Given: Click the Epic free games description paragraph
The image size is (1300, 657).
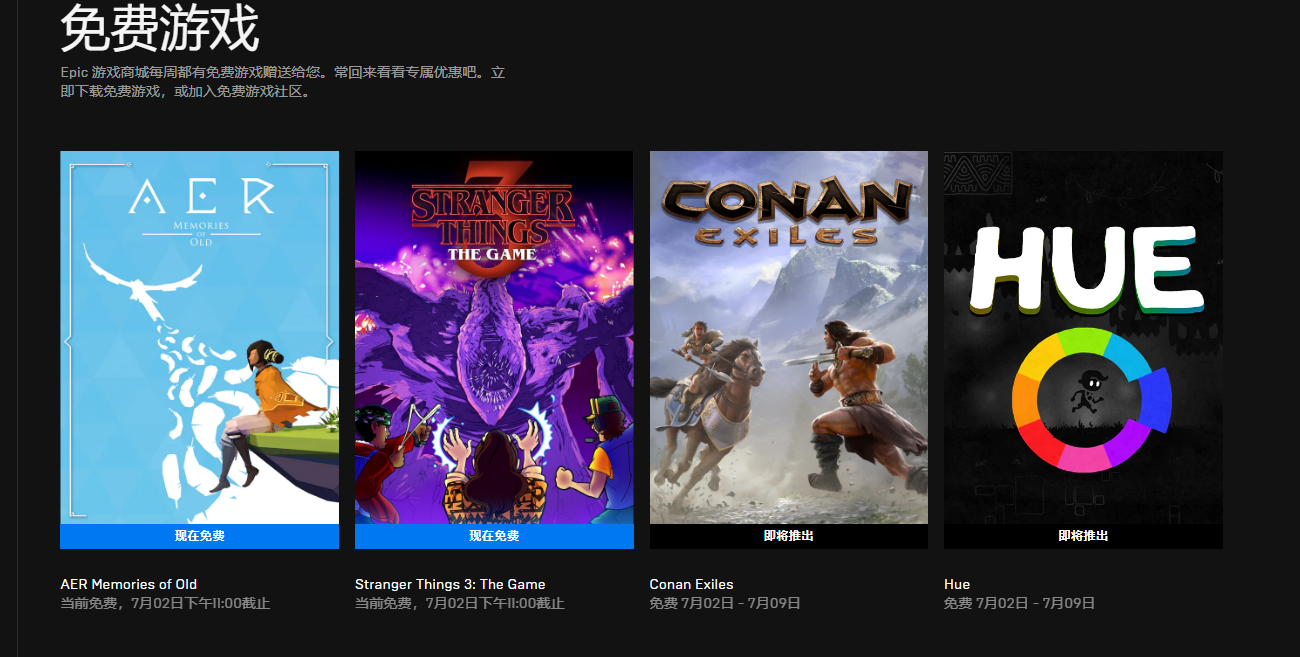Looking at the screenshot, I should pos(283,82).
